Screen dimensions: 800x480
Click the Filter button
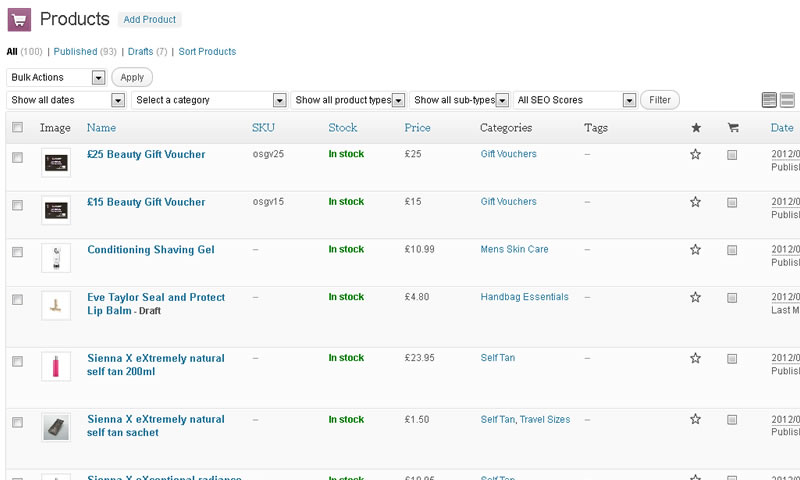point(660,100)
